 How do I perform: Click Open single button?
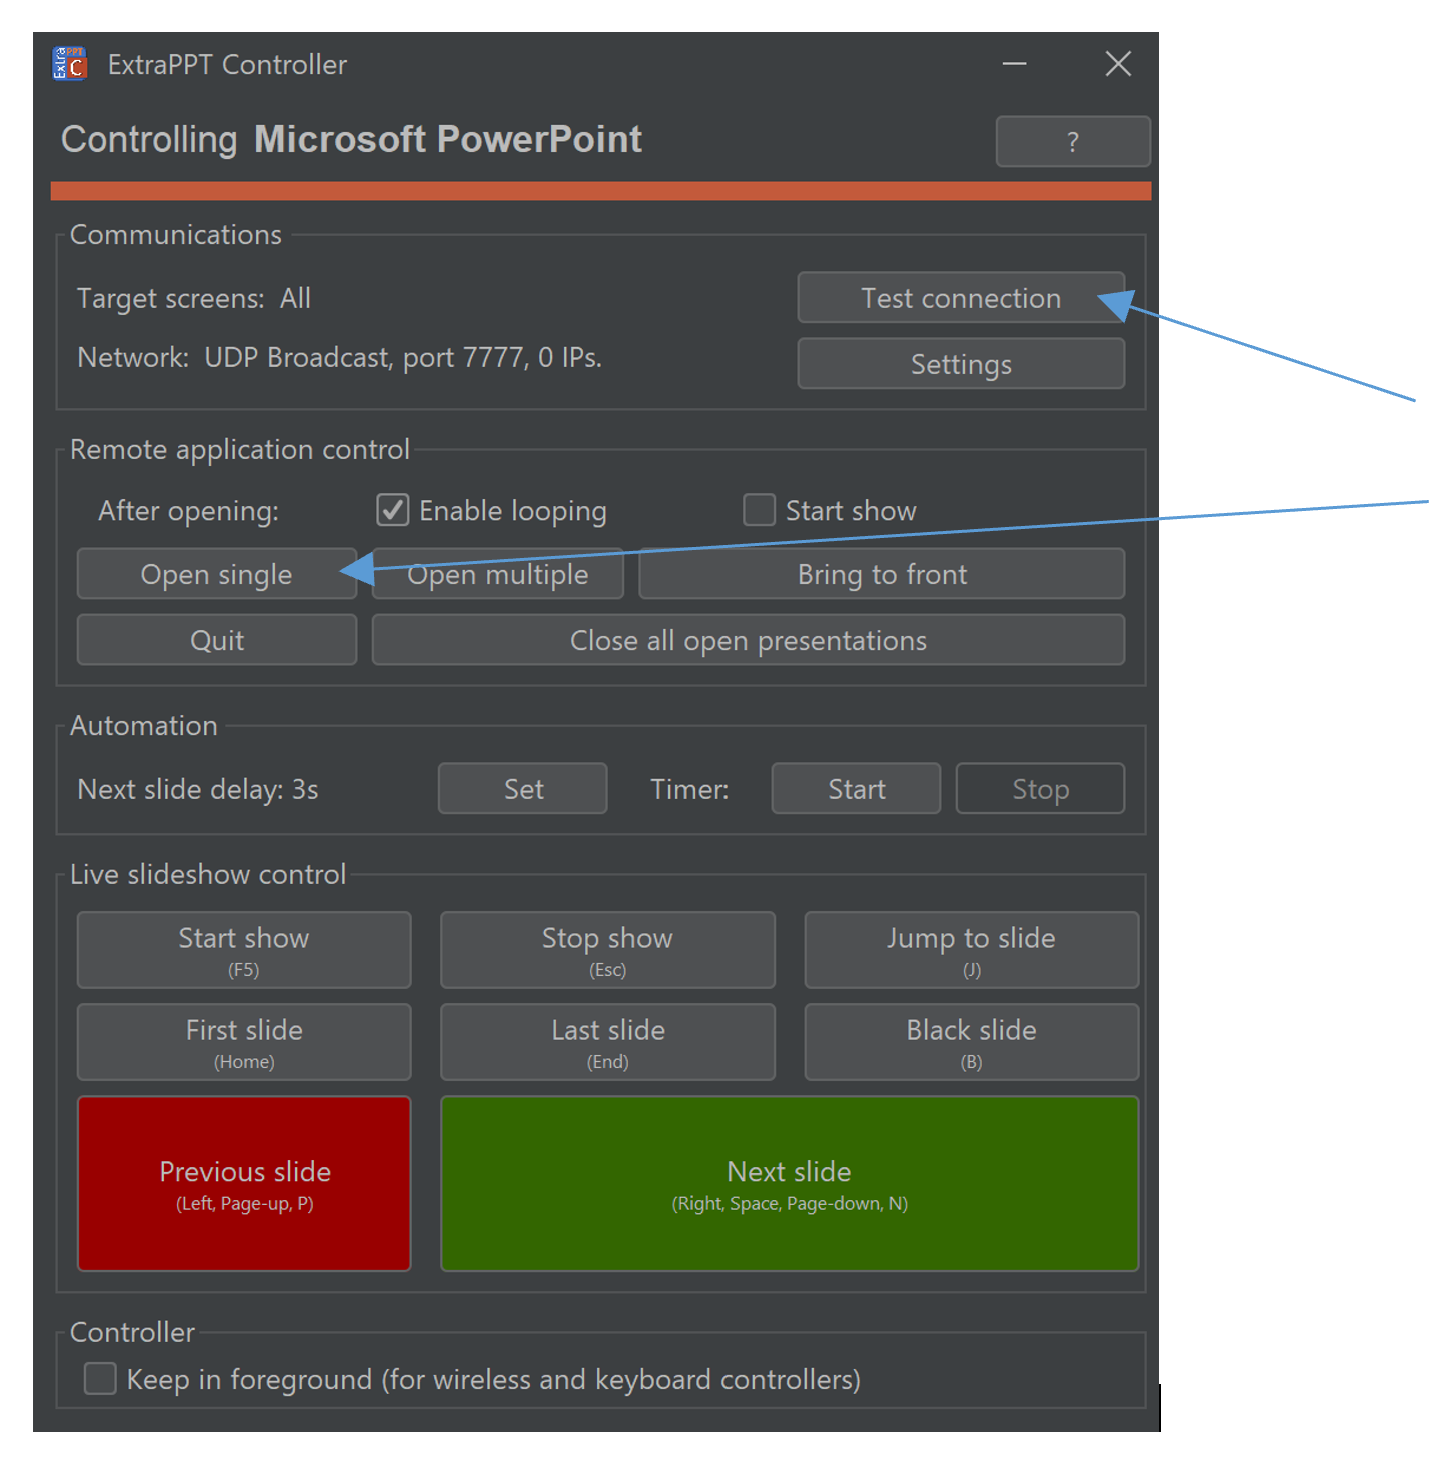tap(217, 574)
